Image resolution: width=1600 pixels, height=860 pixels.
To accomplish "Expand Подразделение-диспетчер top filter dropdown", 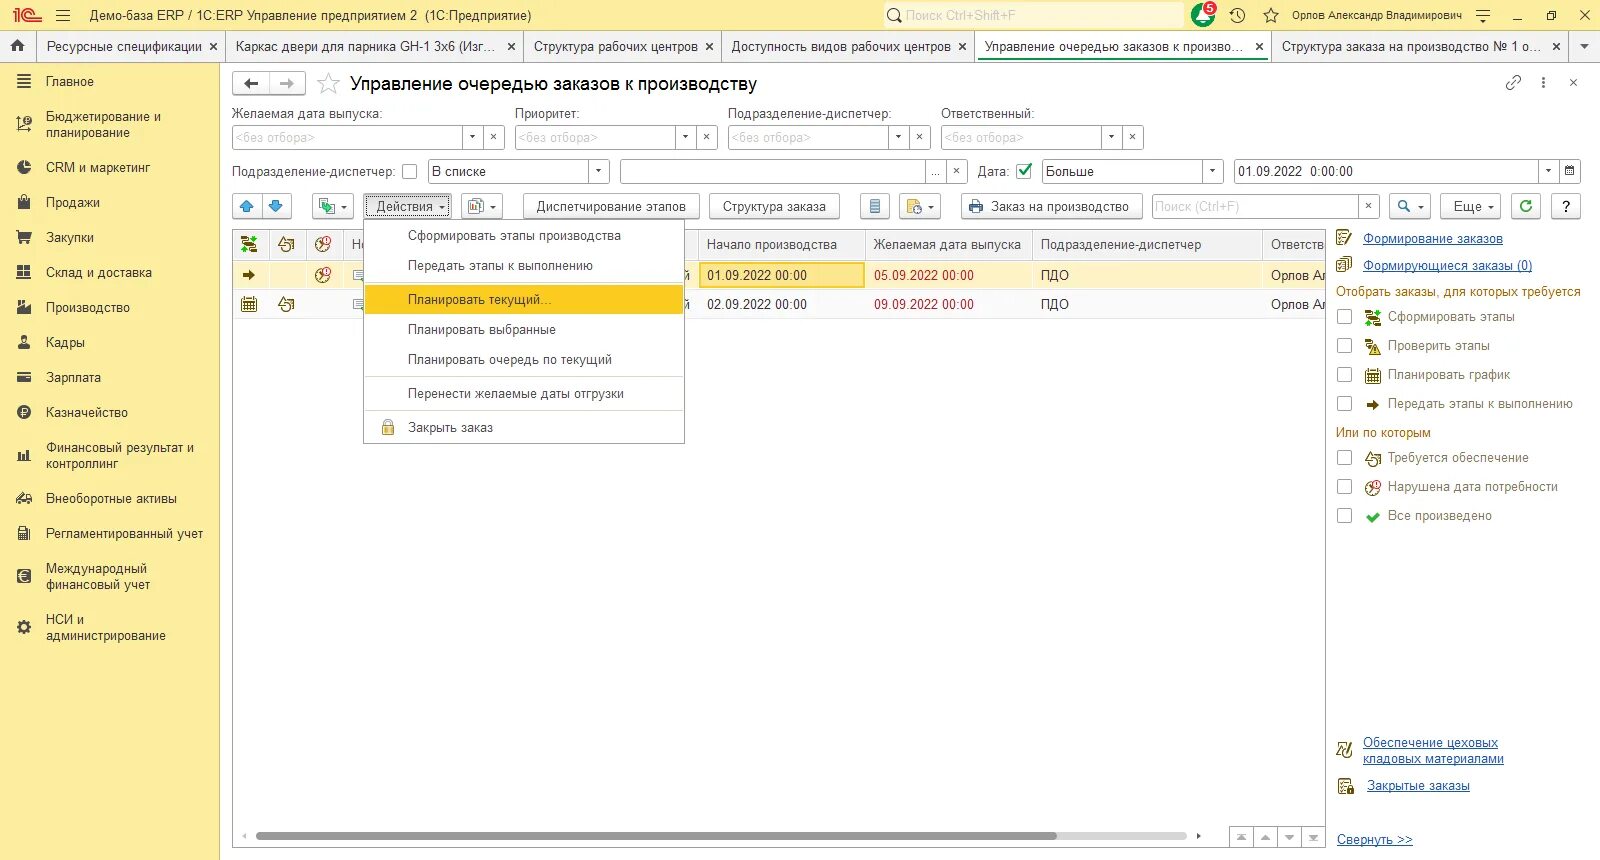I will point(898,137).
